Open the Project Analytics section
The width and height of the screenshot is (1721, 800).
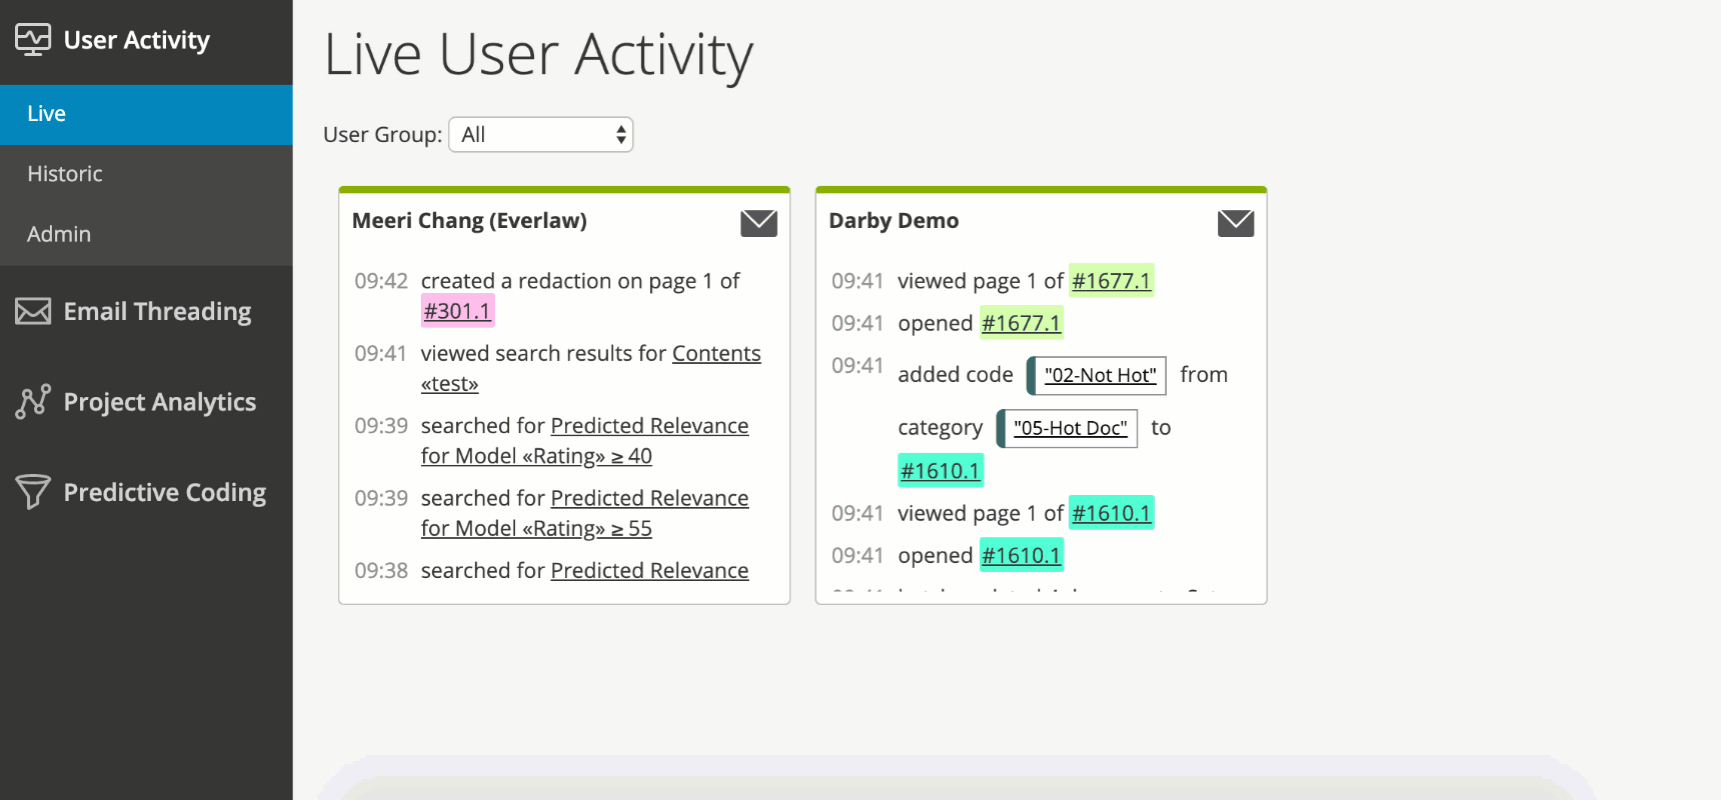tap(146, 401)
